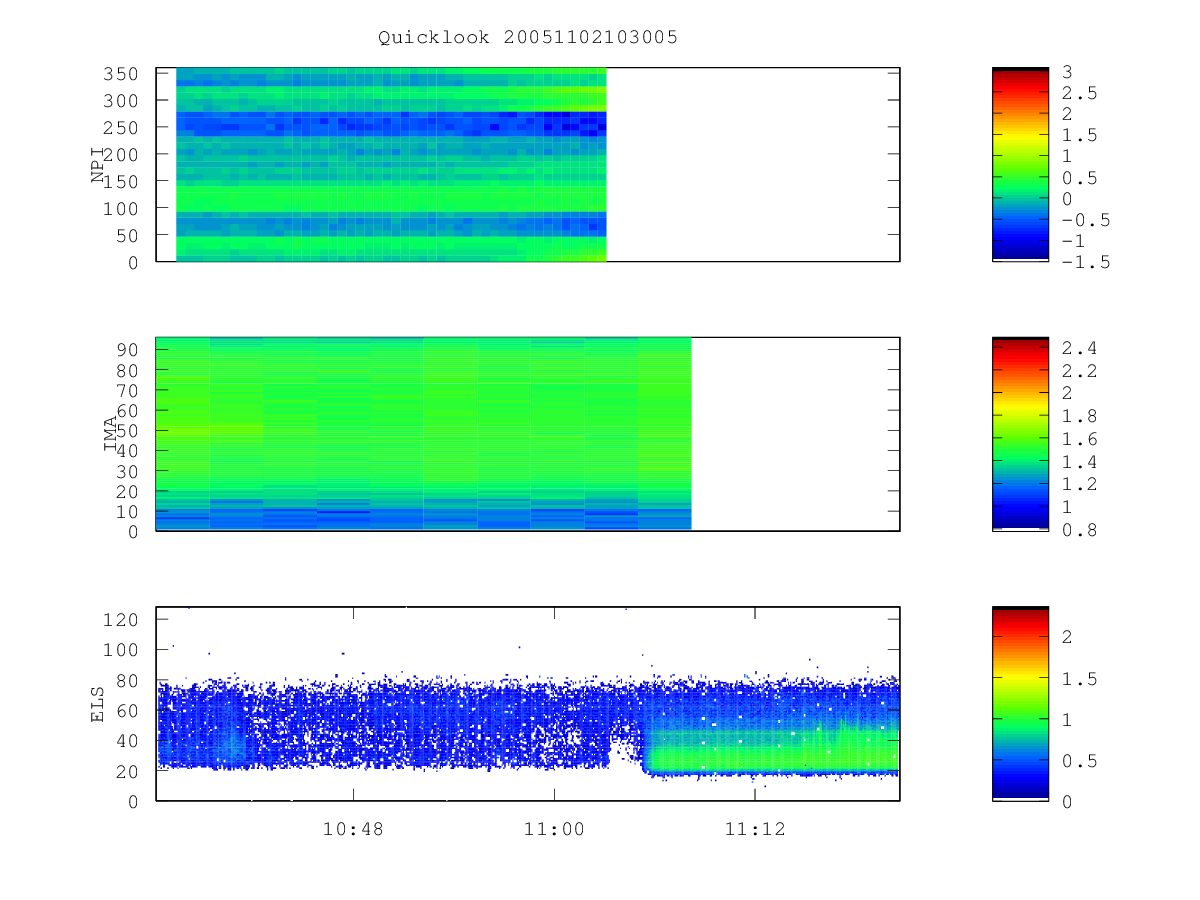Click the 1.2 label on IMA colorbar
Viewport: 1200px width, 900px height.
pyautogui.click(x=1079, y=485)
